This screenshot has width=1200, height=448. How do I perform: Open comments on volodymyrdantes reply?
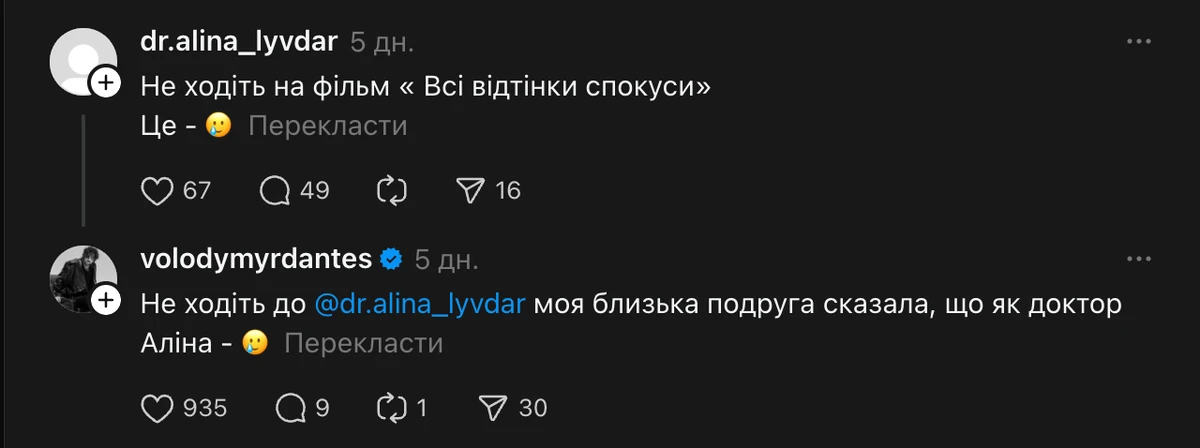[x=290, y=407]
